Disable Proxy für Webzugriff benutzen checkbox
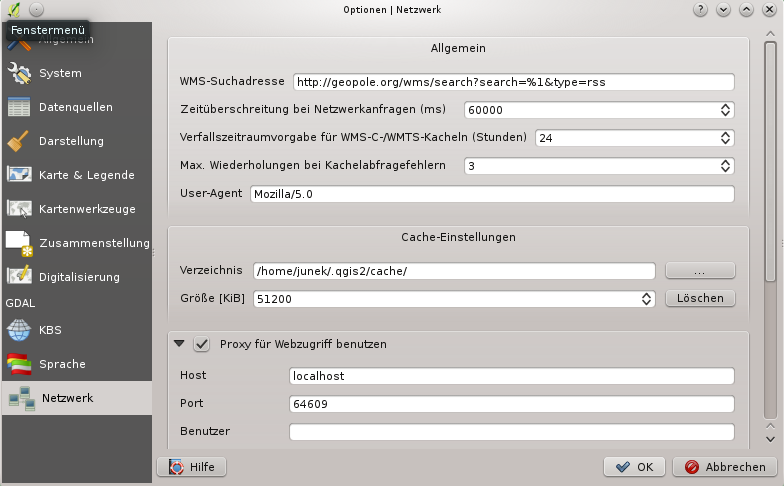 (x=202, y=344)
